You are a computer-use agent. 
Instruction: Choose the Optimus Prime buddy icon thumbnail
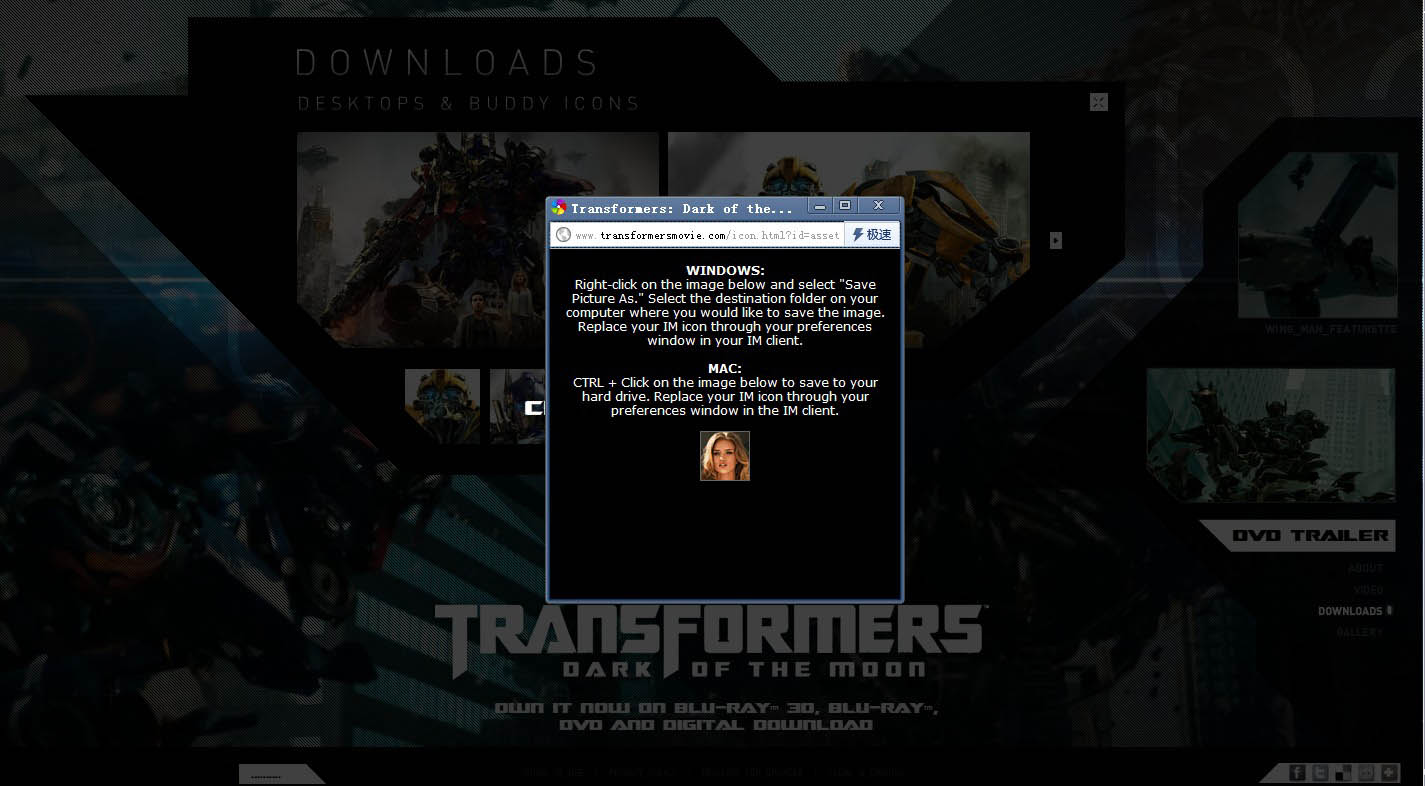click(517, 406)
